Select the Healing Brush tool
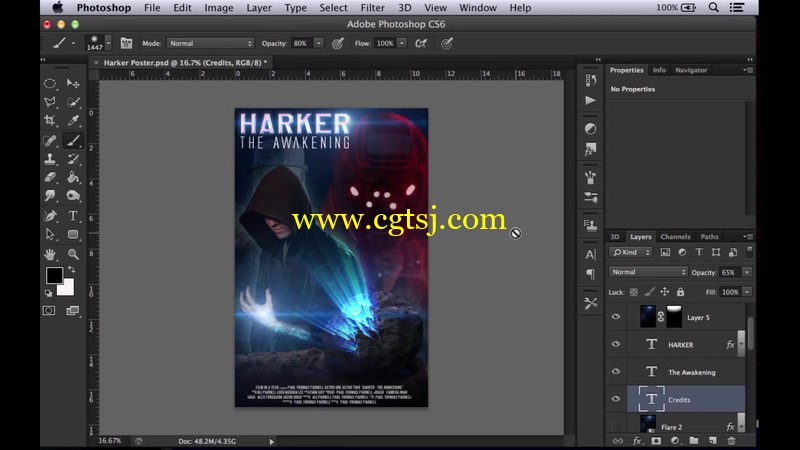This screenshot has width=800, height=450. 50,140
